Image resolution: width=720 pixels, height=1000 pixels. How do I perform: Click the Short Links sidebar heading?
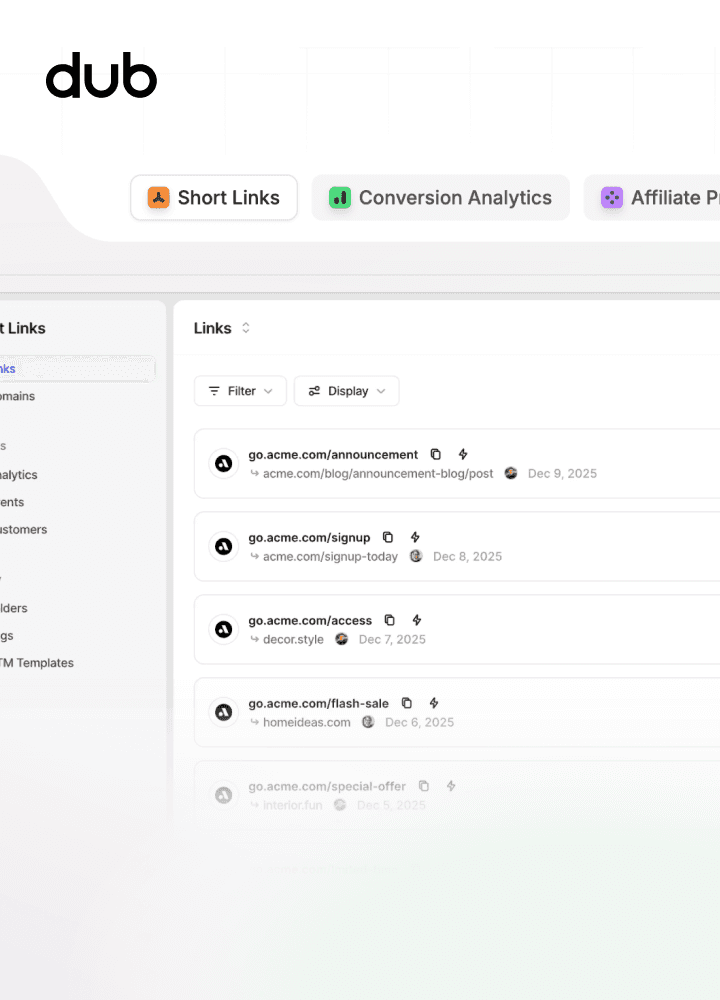pyautogui.click(x=23, y=328)
